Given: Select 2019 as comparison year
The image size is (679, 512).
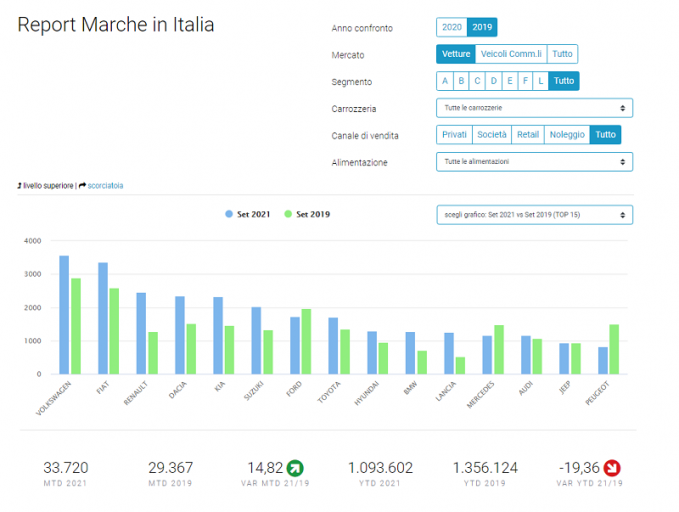Looking at the screenshot, I should (482, 27).
